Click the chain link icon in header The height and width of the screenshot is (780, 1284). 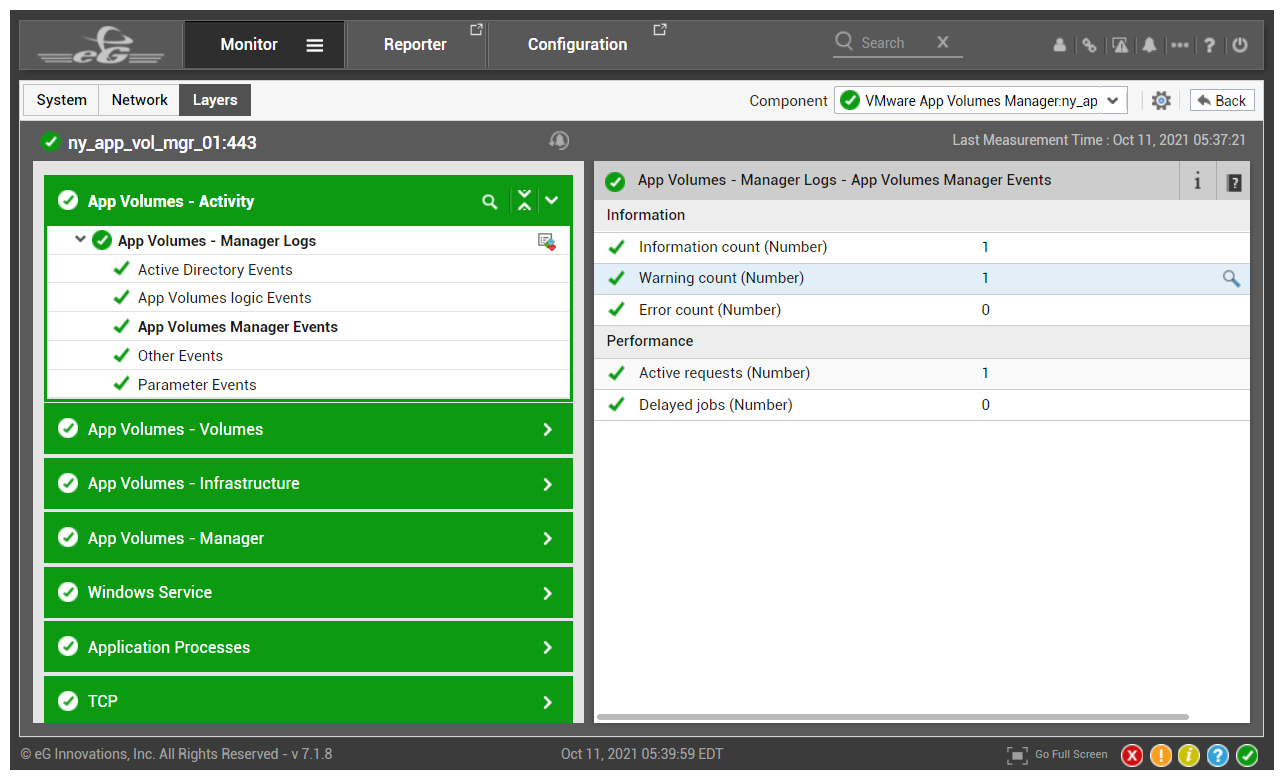pos(1090,45)
